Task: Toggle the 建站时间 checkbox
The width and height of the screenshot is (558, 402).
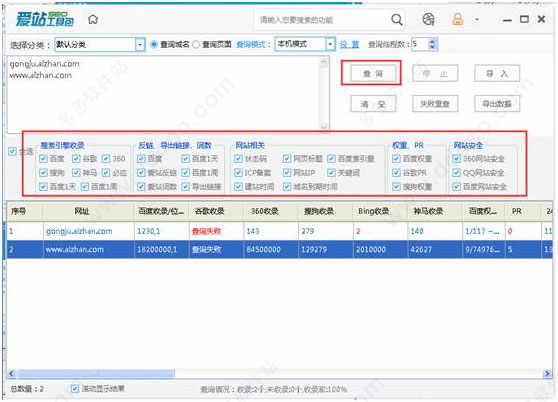Action: tap(238, 186)
